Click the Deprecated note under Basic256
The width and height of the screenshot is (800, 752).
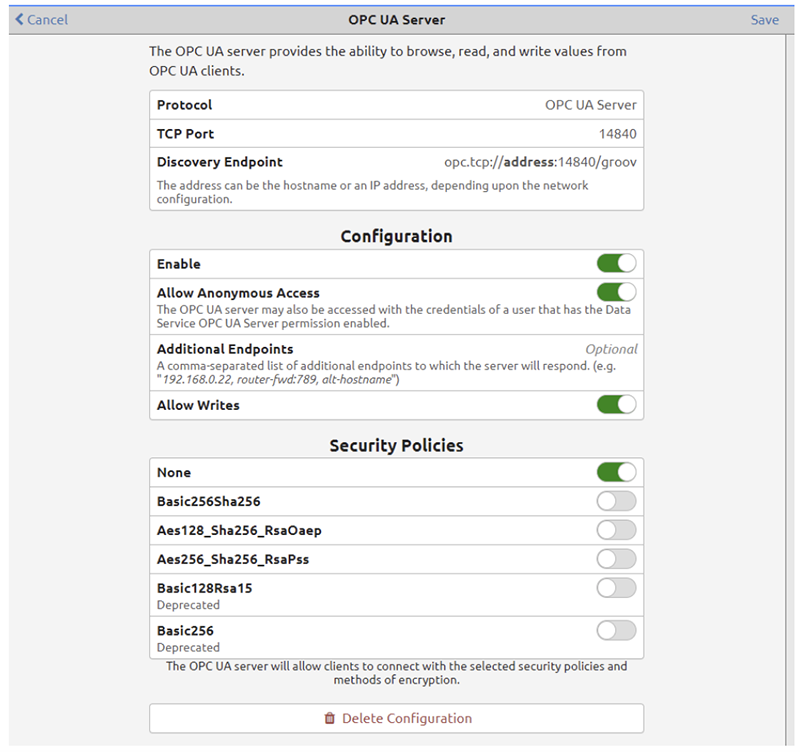(188, 647)
